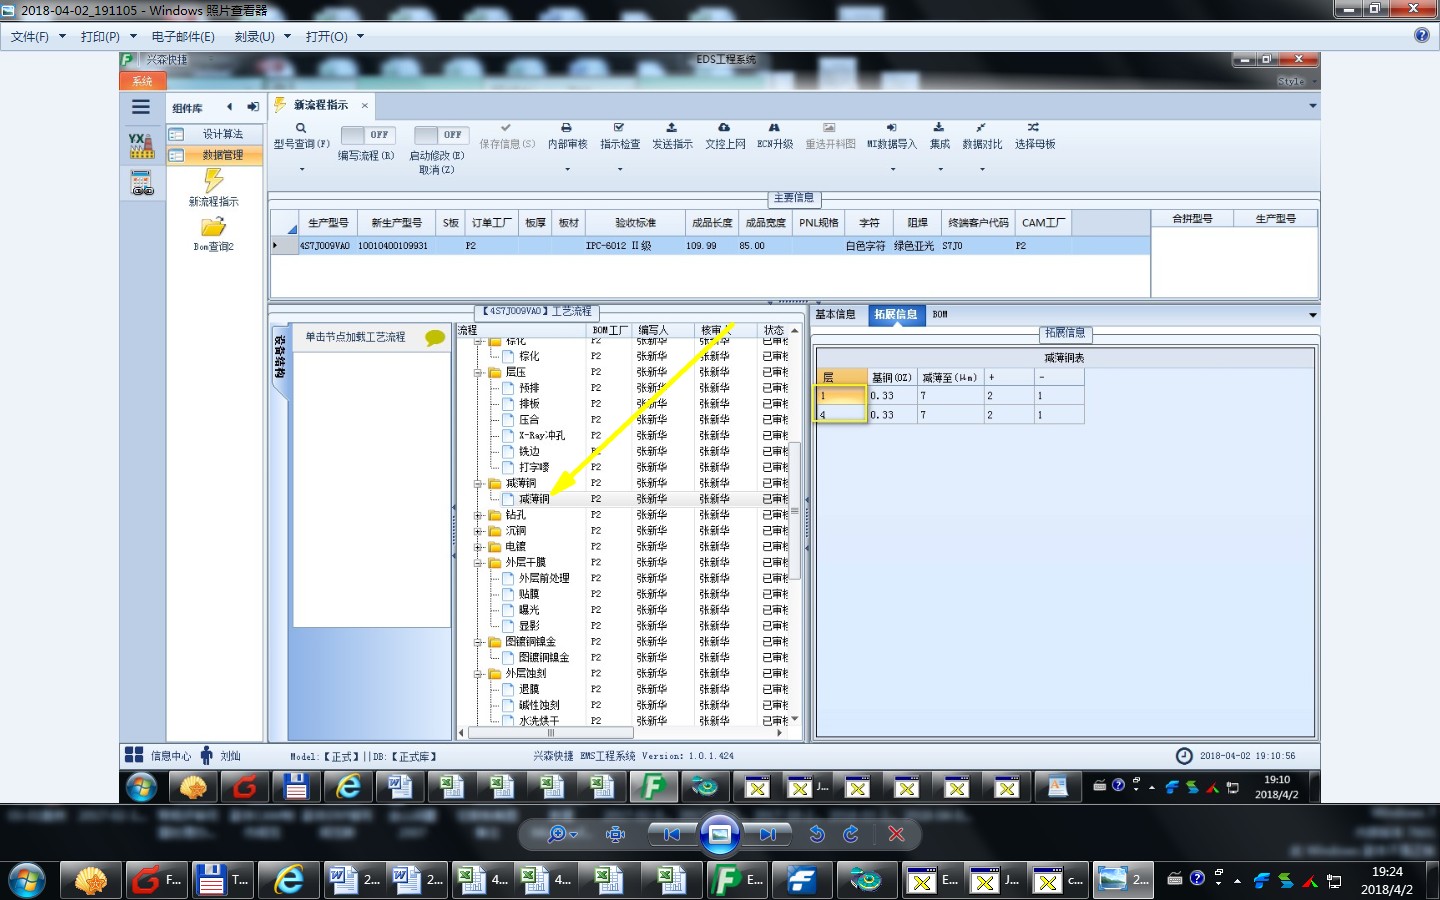Collapse the 层压 folder node
The image size is (1440, 900).
click(479, 372)
